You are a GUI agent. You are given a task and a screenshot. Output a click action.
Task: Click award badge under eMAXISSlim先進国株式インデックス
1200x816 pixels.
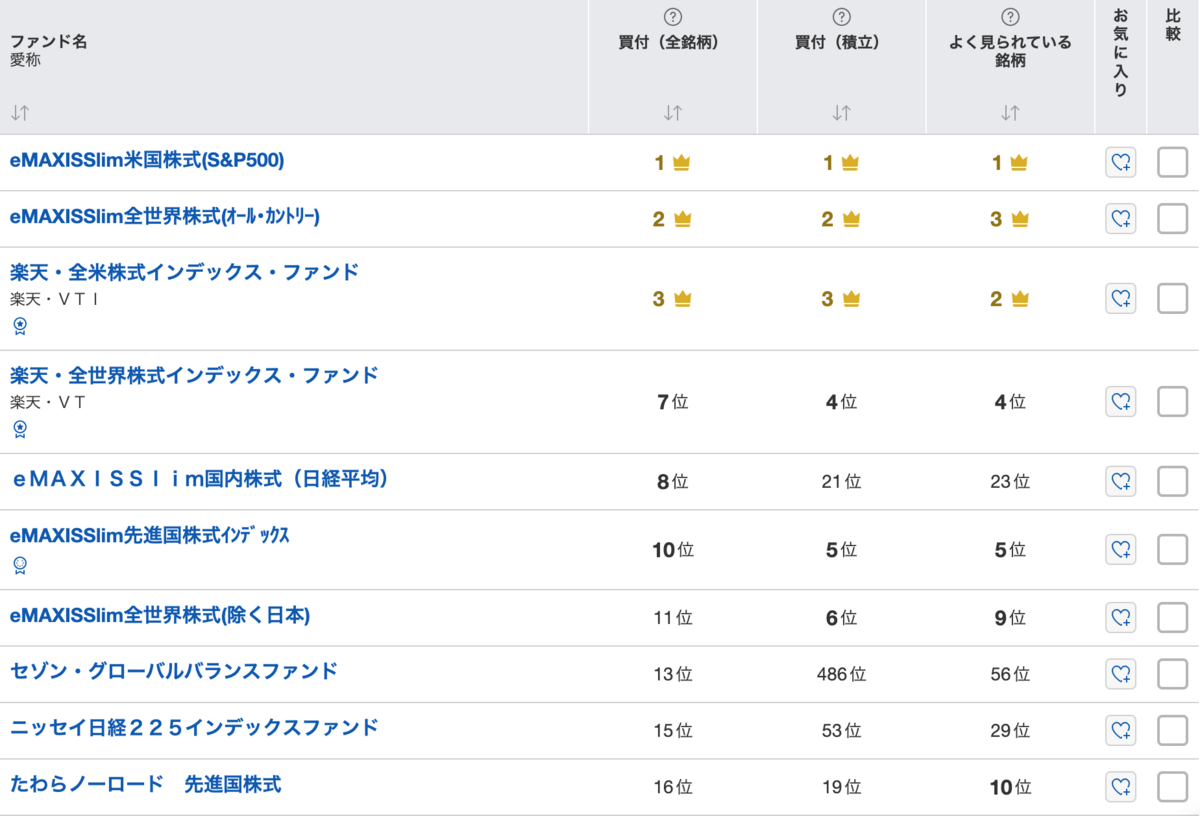point(20,566)
